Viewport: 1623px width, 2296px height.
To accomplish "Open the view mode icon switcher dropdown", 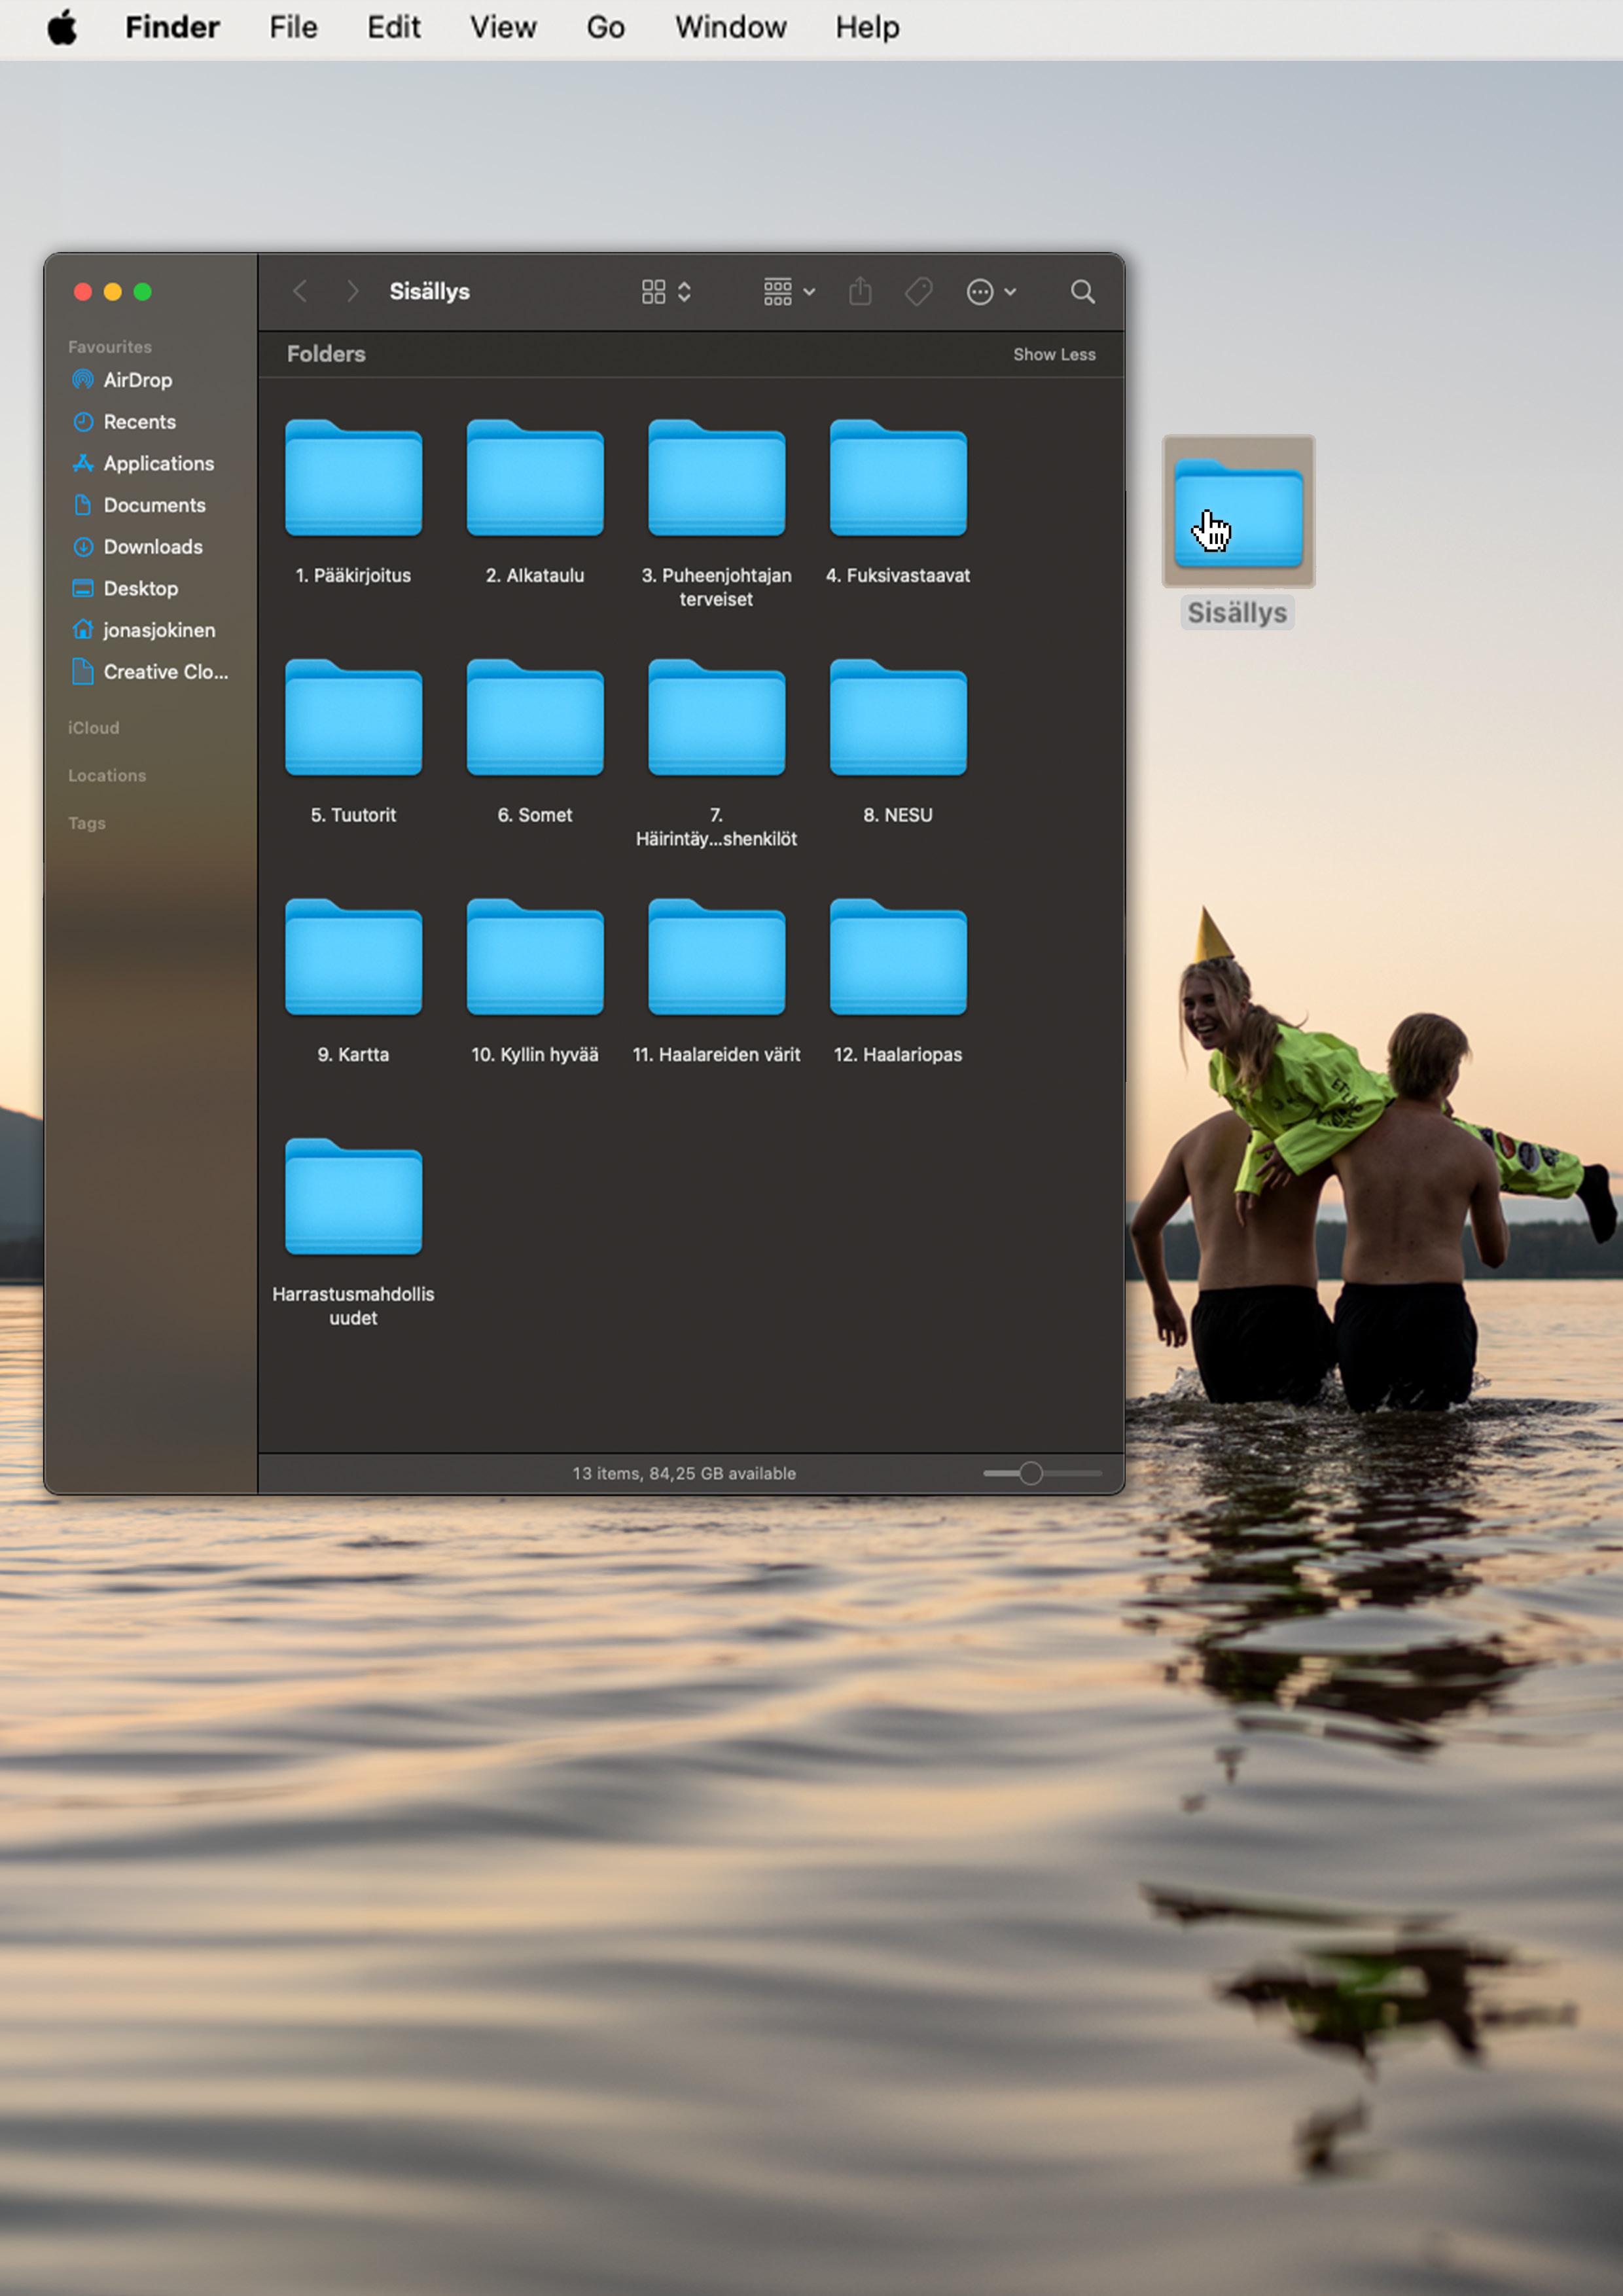I will tap(666, 292).
